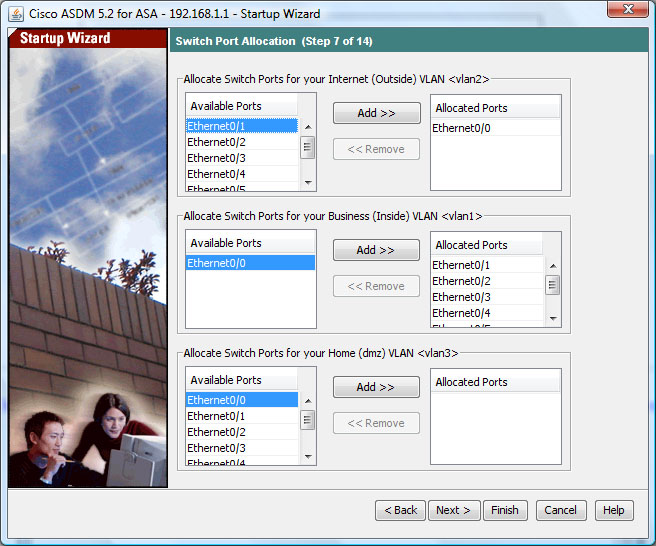Select Ethernet0/4 in Inside allocated ports
This screenshot has width=656, height=546.
(x=487, y=313)
